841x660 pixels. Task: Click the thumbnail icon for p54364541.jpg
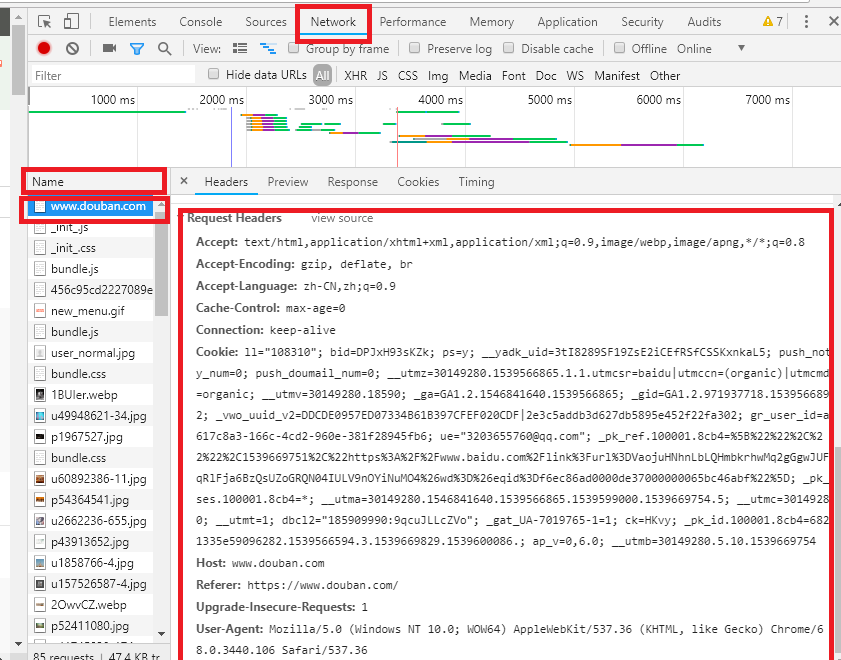[x=40, y=500]
